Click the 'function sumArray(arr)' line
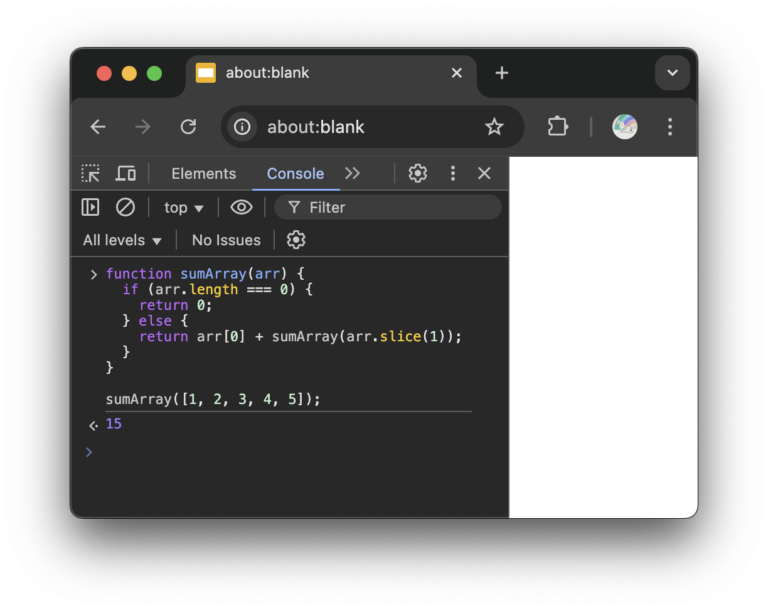 coord(205,273)
